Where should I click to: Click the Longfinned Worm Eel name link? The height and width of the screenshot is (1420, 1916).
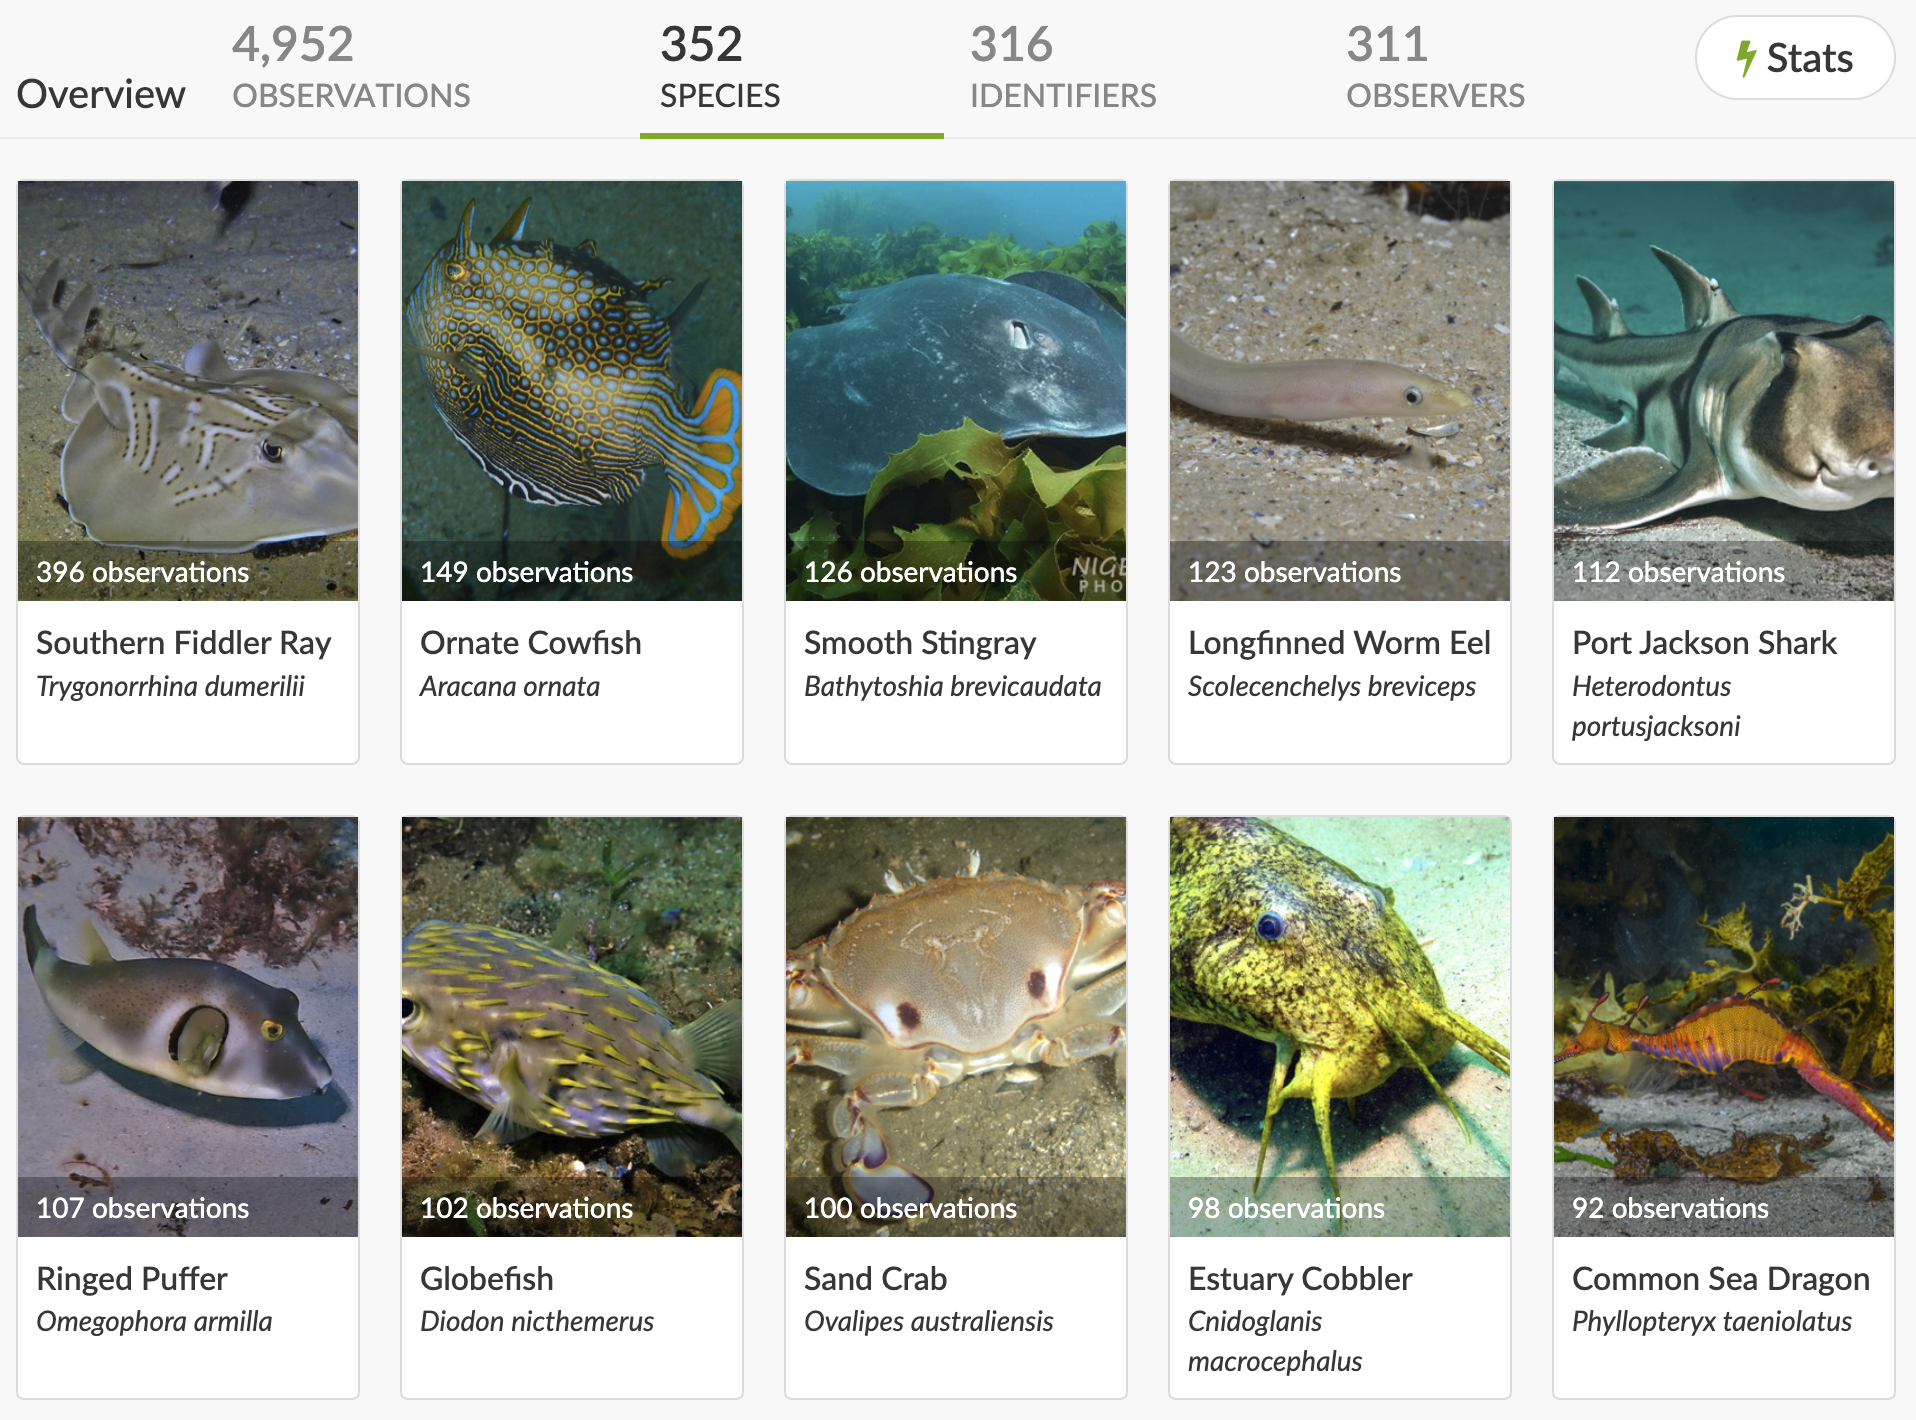1339,643
